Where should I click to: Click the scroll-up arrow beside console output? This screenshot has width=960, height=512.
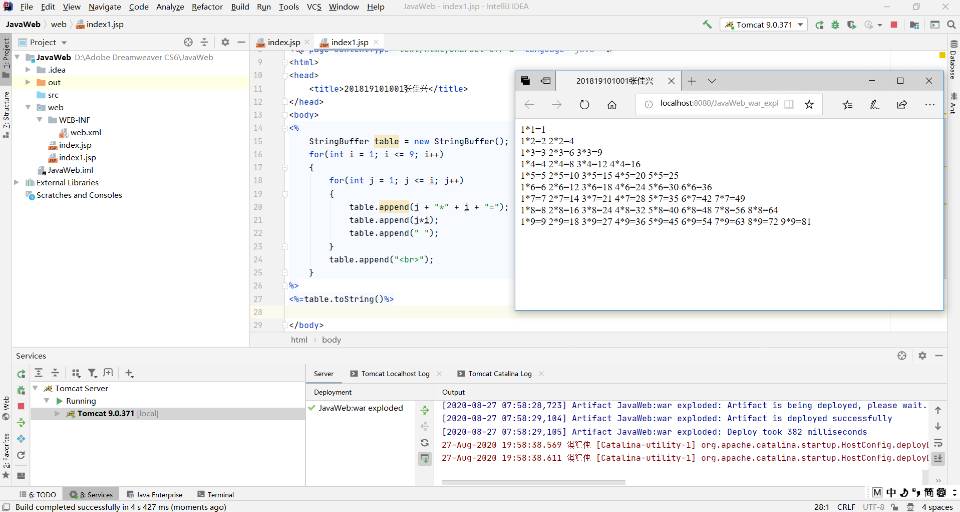(938, 410)
